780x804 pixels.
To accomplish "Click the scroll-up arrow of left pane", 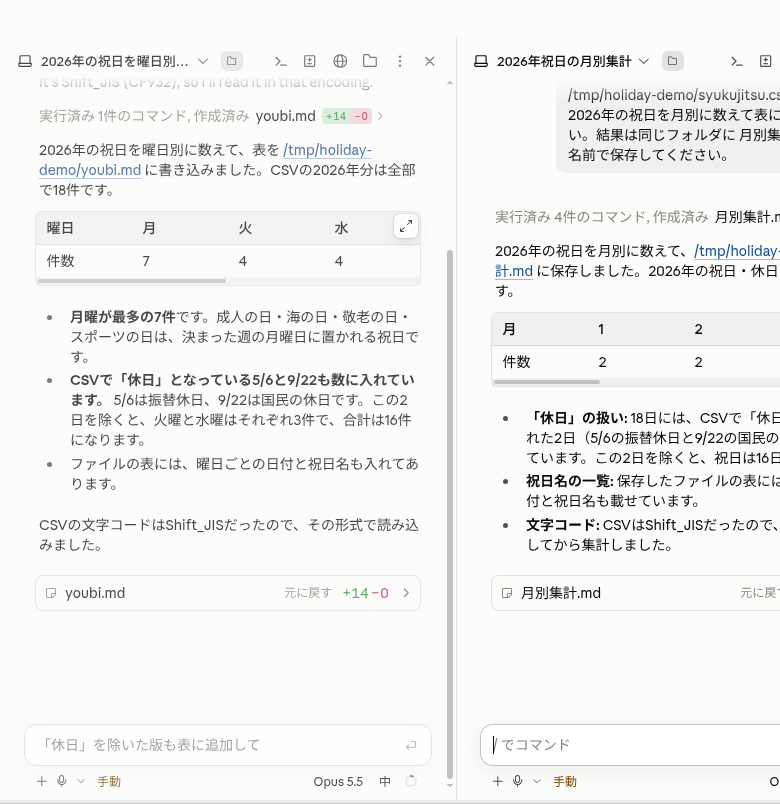I will [x=450, y=83].
